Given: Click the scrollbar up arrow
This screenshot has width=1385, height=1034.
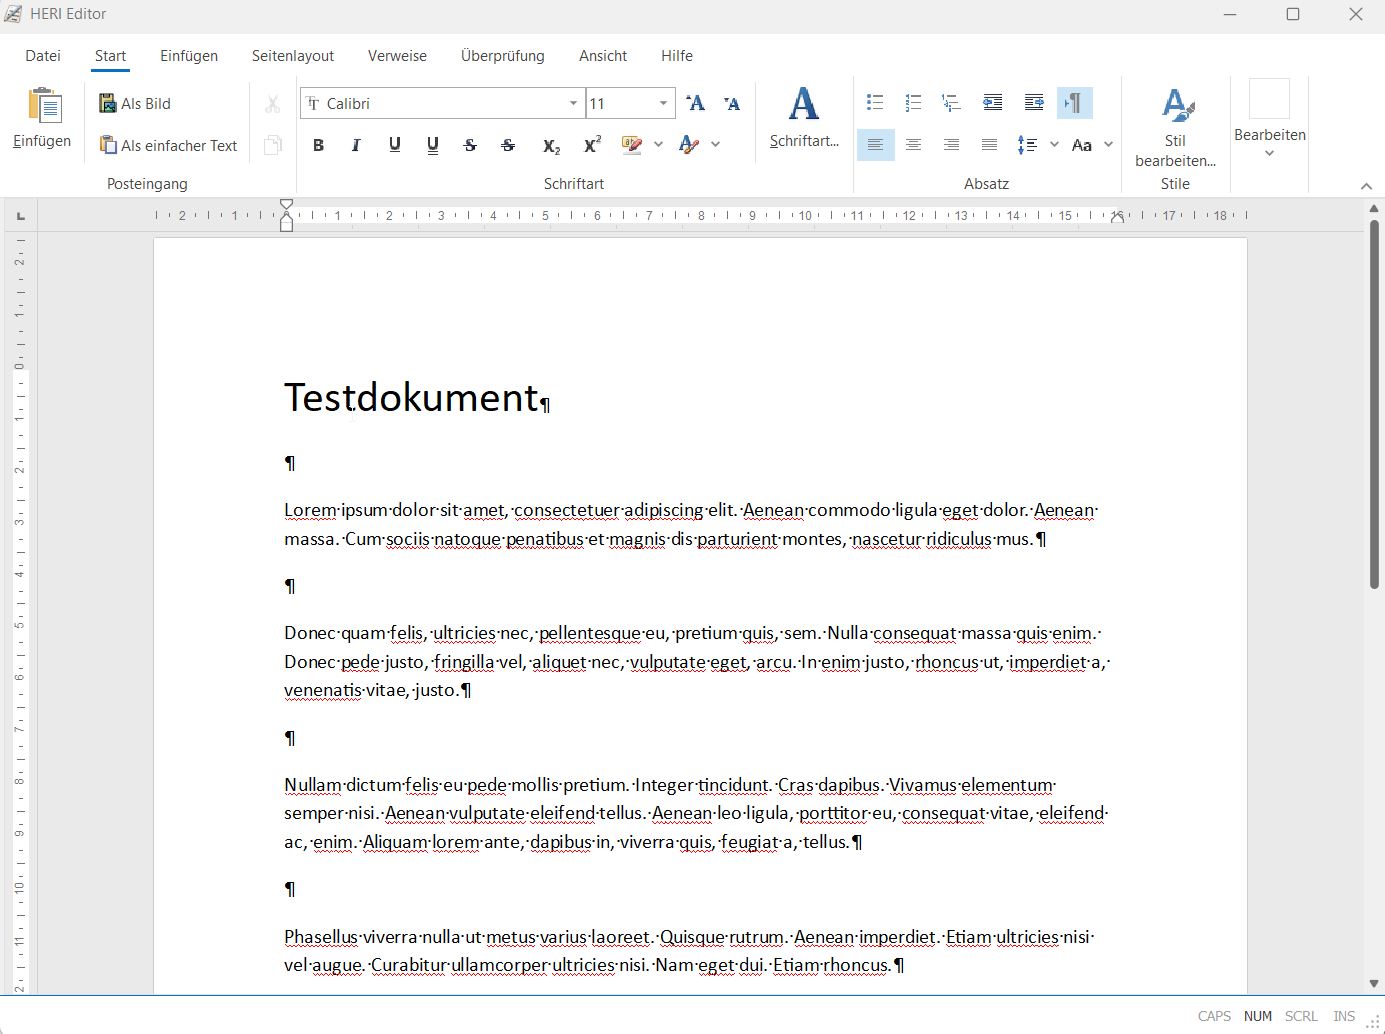Looking at the screenshot, I should point(1374,208).
